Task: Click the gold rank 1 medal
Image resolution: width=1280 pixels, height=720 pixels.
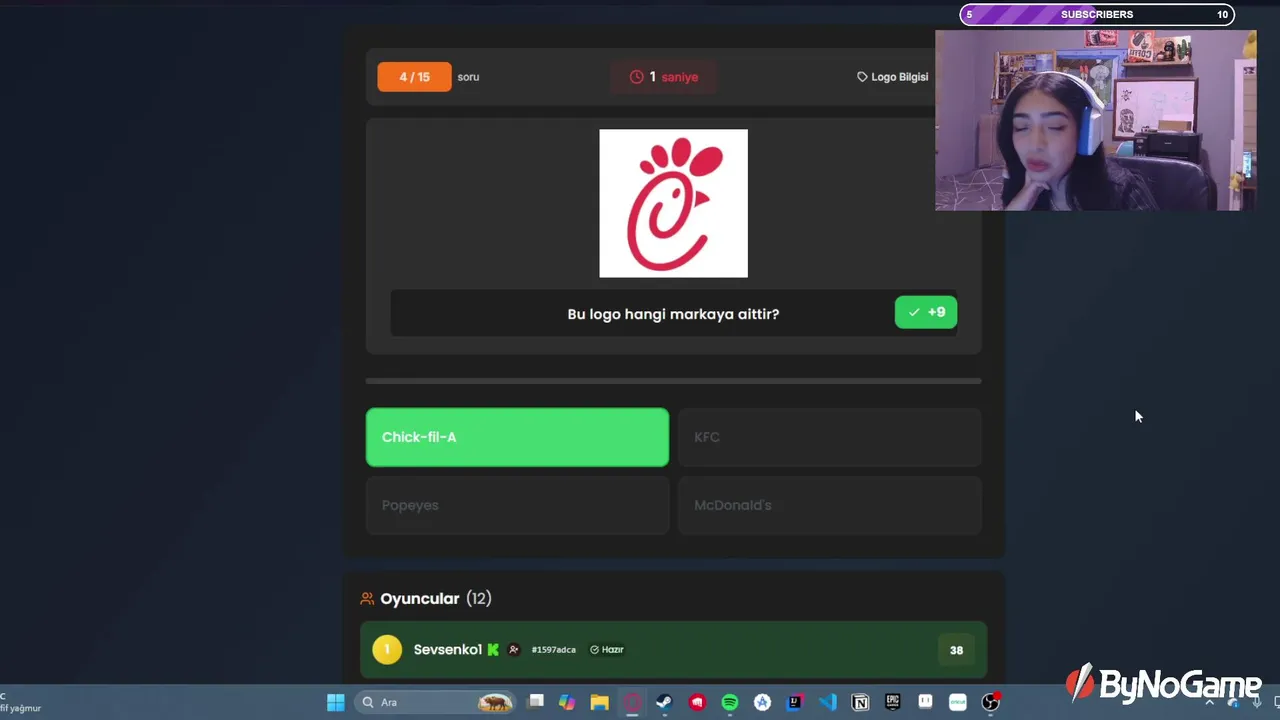Action: tap(387, 650)
